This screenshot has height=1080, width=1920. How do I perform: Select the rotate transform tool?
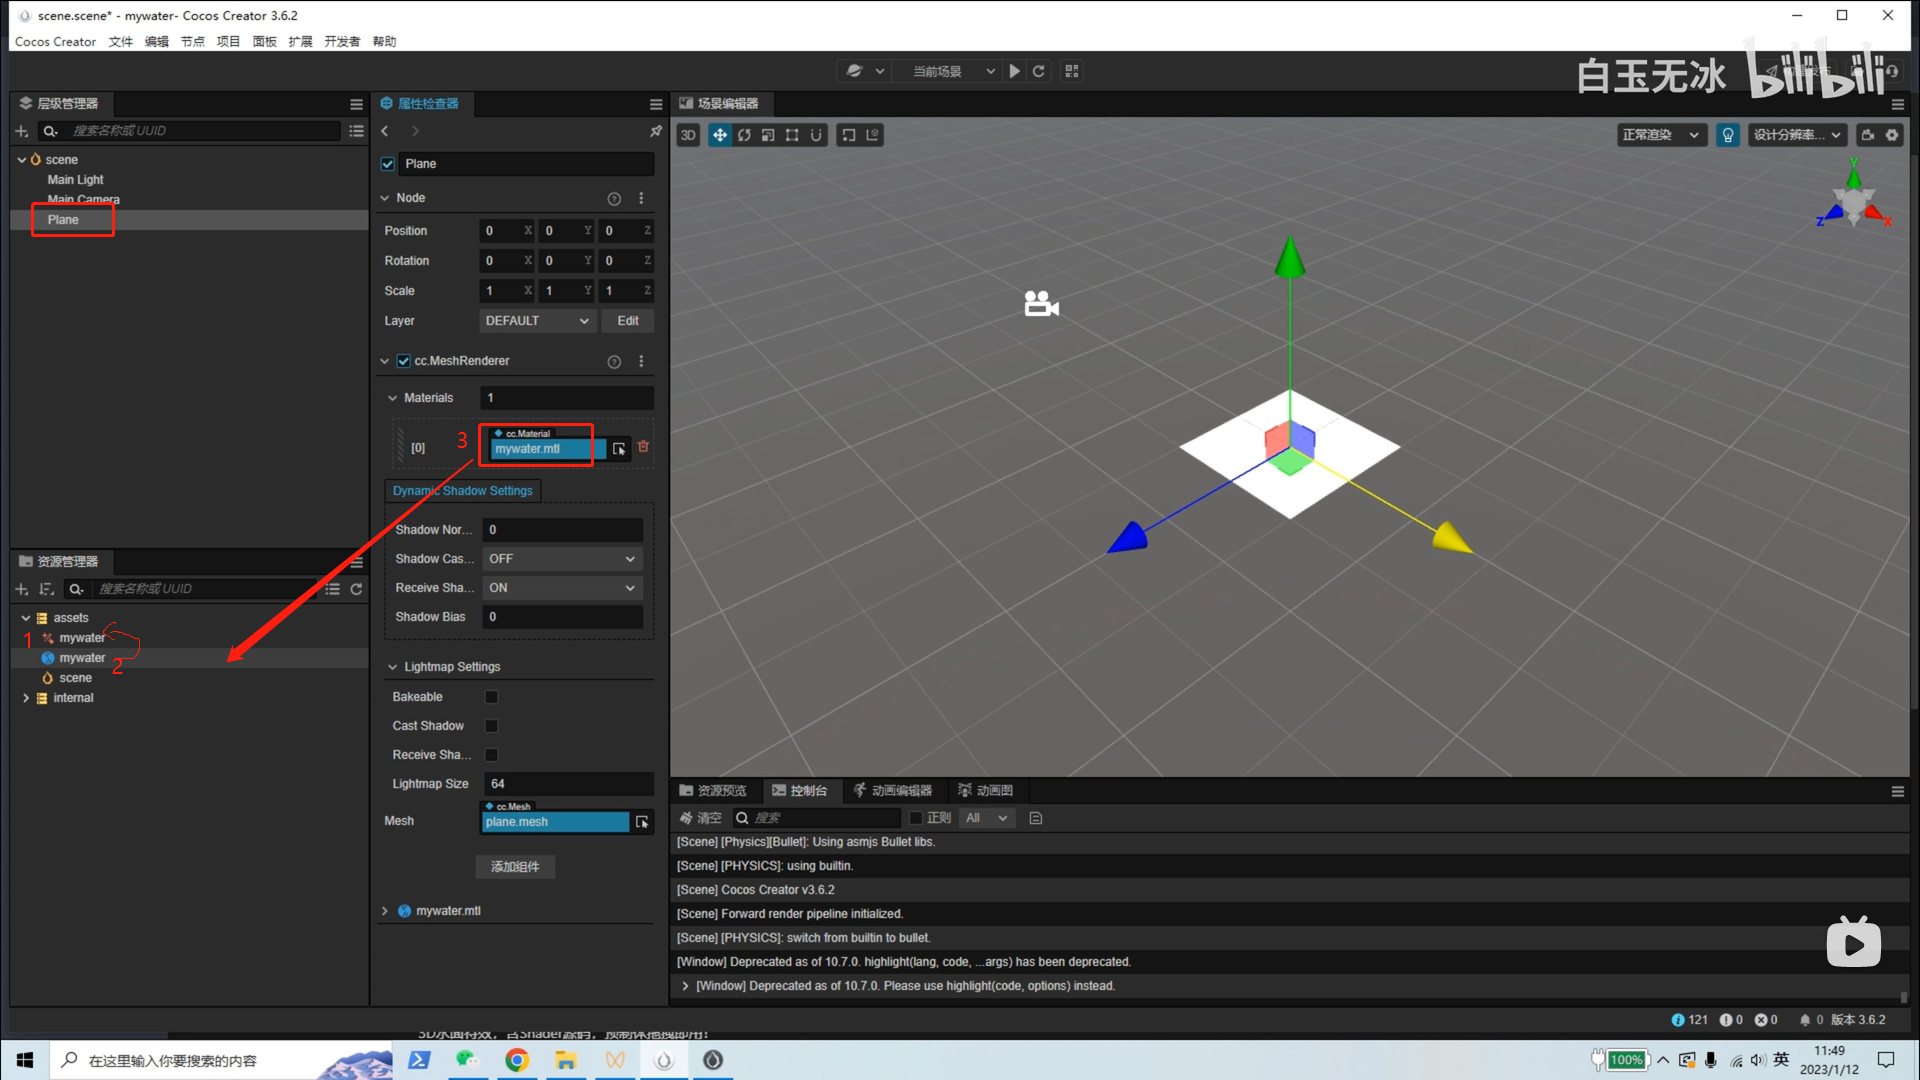tap(744, 135)
